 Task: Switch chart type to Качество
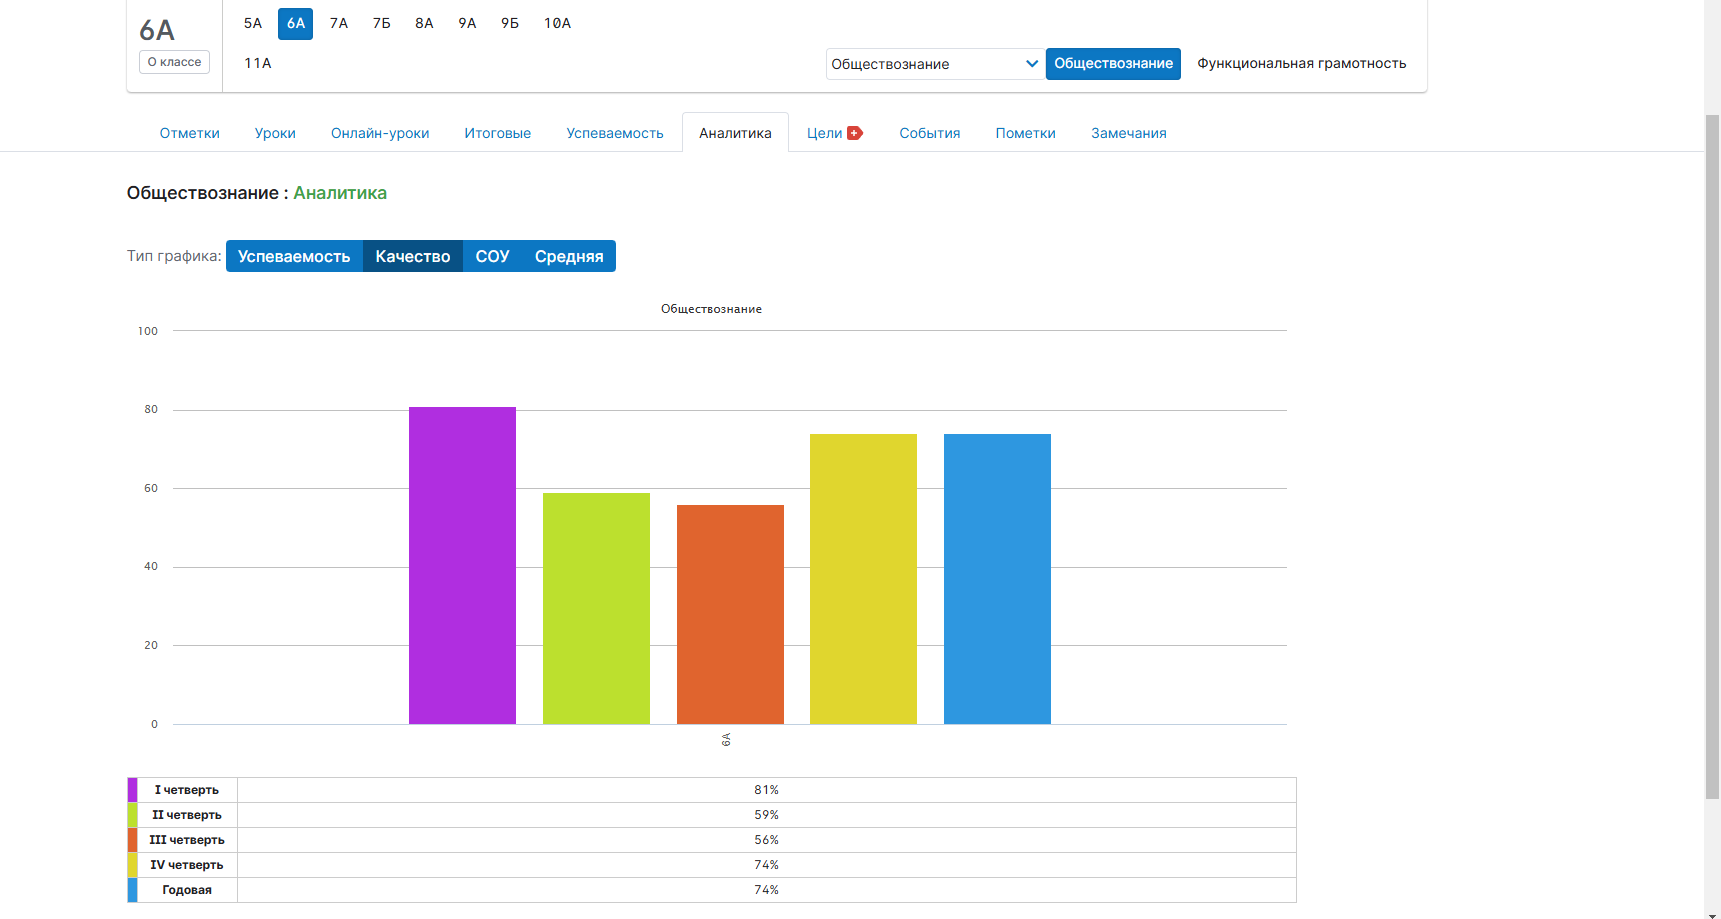pyautogui.click(x=413, y=256)
